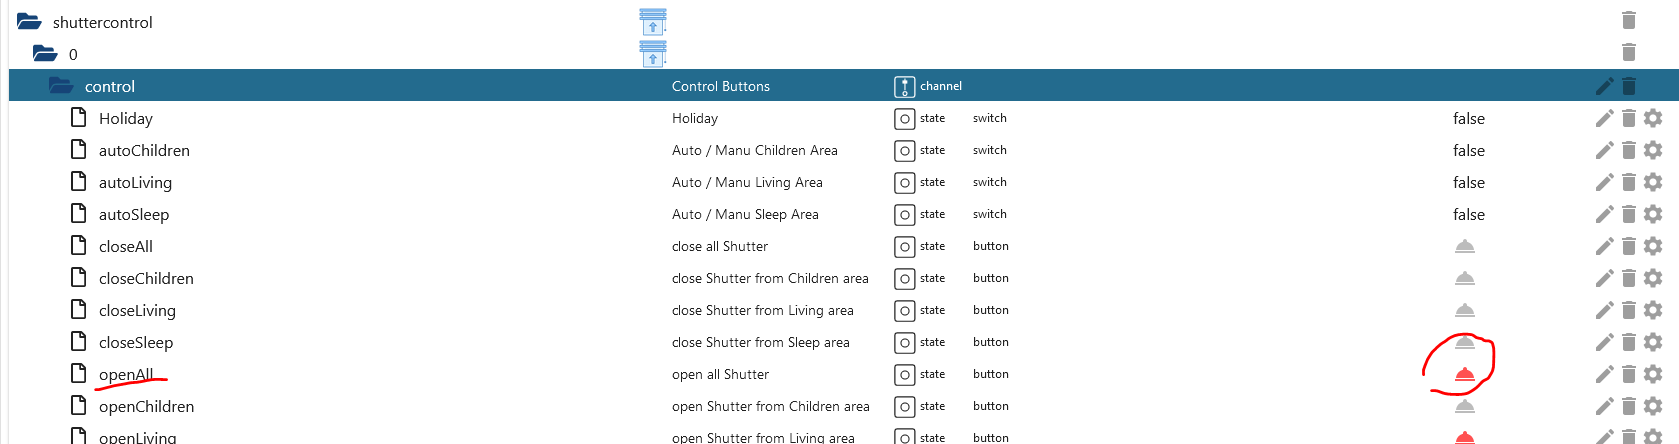Delete the shuttercontrol adapter folder
The width and height of the screenshot is (1679, 444).
click(x=1629, y=21)
